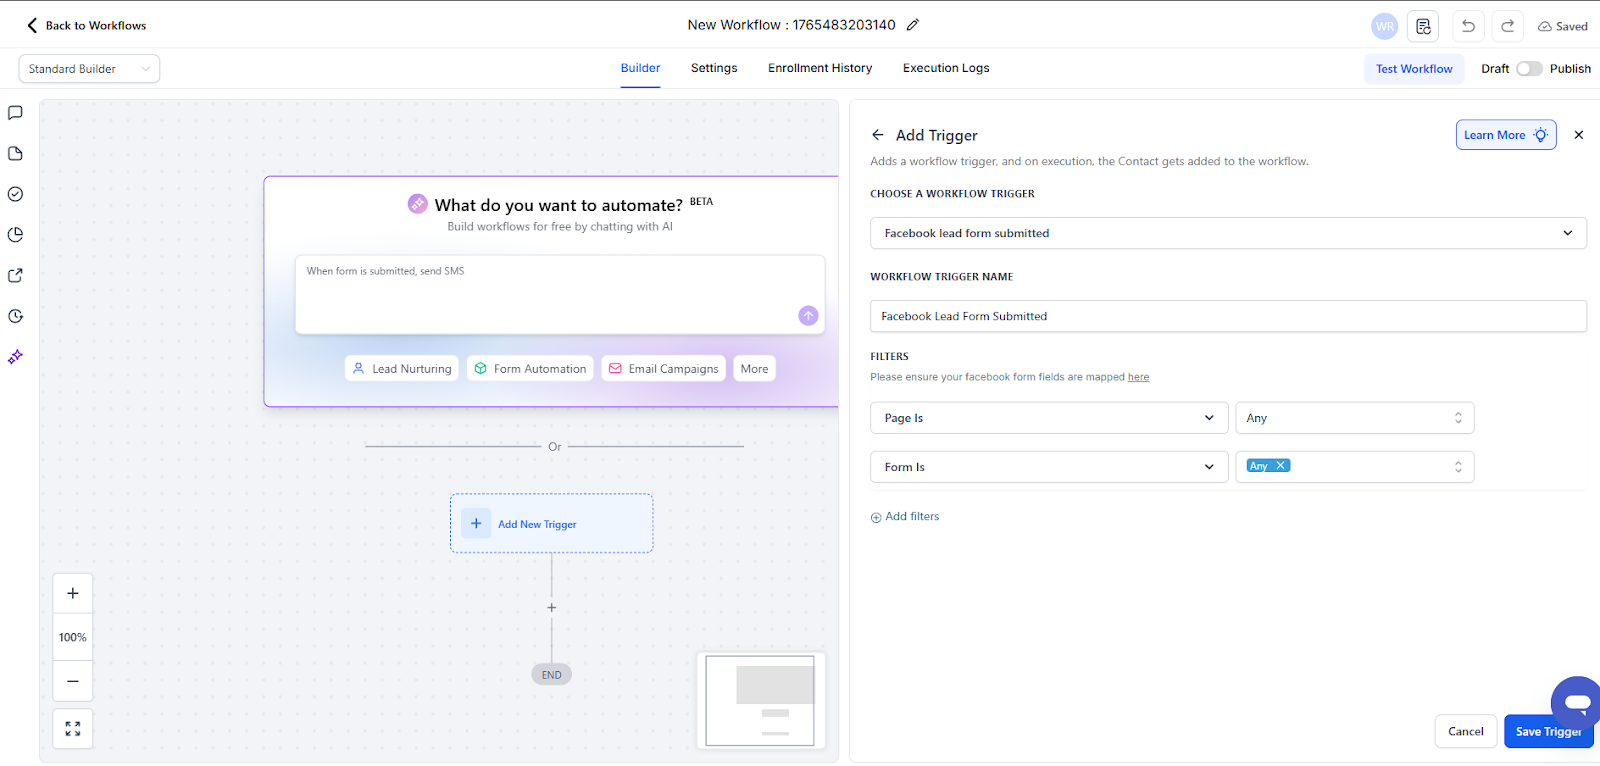Toggle the Draft/Publish switch
The width and height of the screenshot is (1600, 766).
tap(1529, 69)
